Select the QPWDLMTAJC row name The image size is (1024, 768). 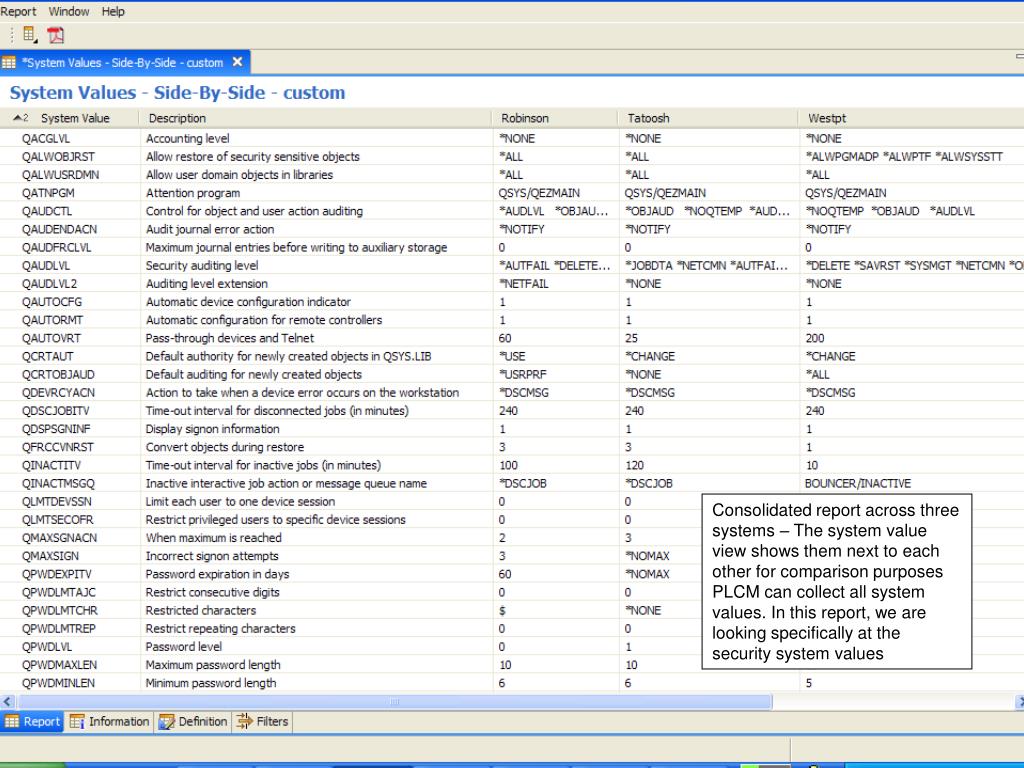point(58,592)
